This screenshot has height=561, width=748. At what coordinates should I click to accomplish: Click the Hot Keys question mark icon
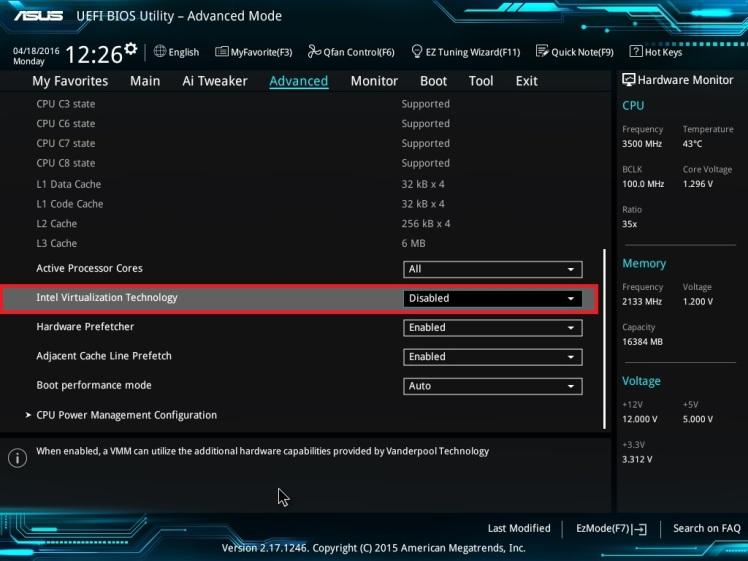636,51
